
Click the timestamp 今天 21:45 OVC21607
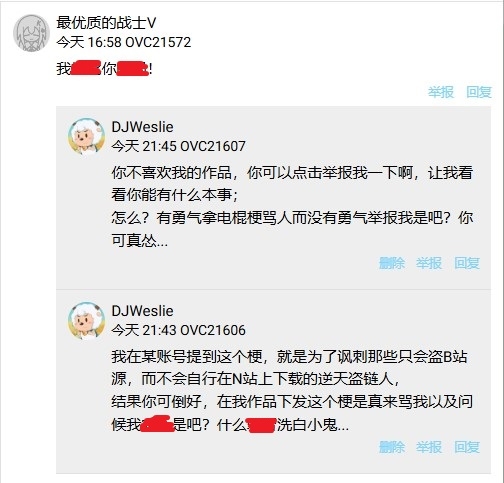[178, 146]
